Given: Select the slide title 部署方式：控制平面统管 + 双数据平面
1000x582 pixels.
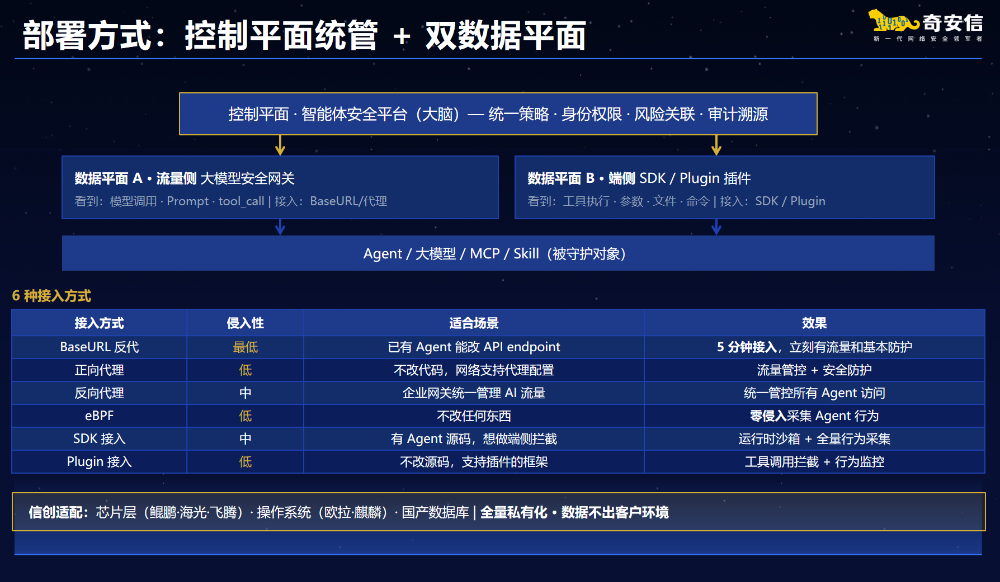Looking at the screenshot, I should tap(304, 36).
